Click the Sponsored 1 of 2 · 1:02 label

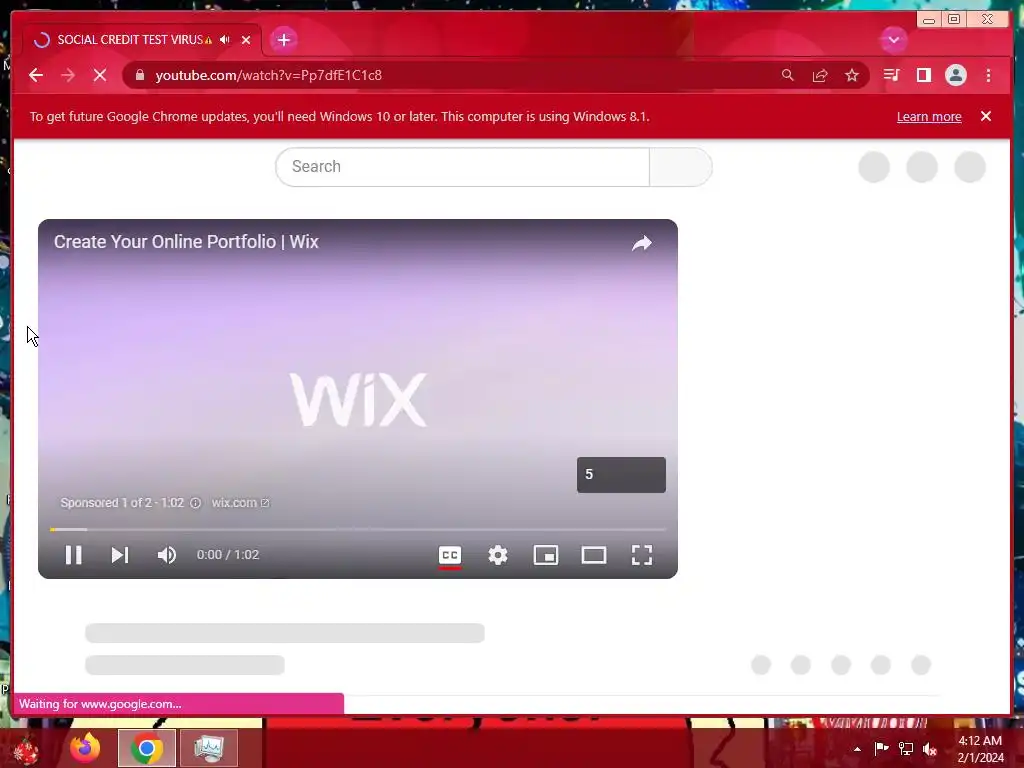click(x=122, y=503)
